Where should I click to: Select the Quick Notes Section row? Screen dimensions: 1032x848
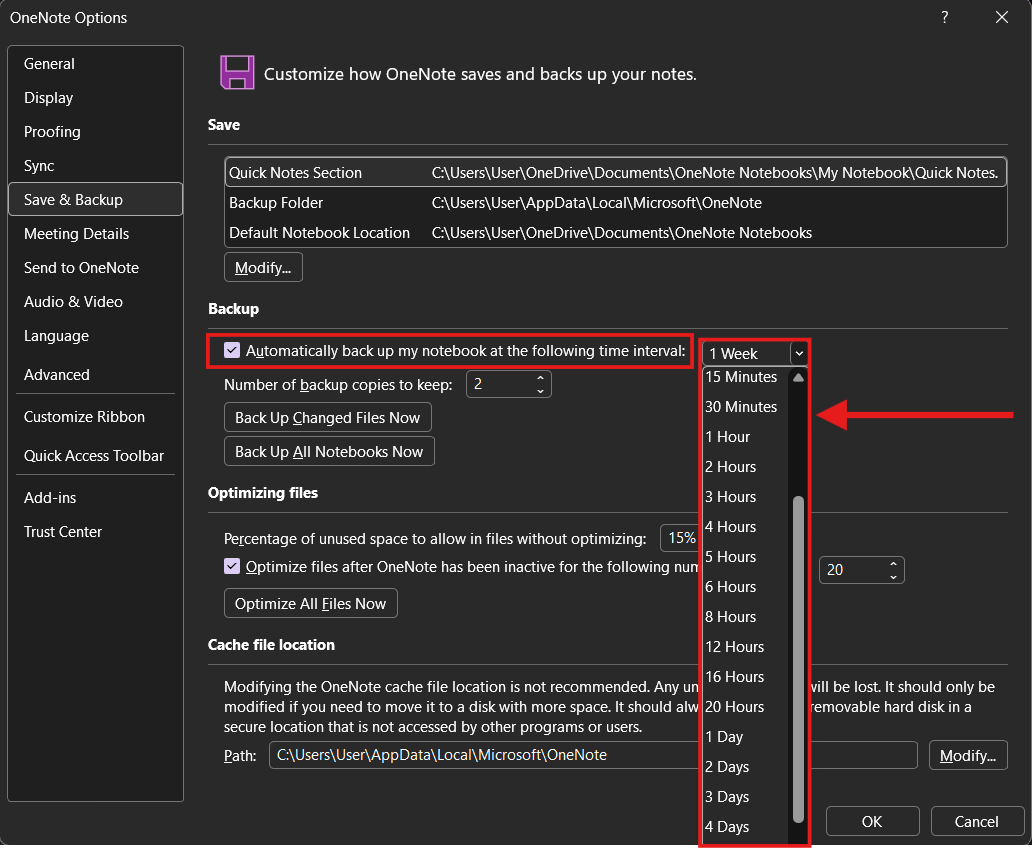(615, 172)
